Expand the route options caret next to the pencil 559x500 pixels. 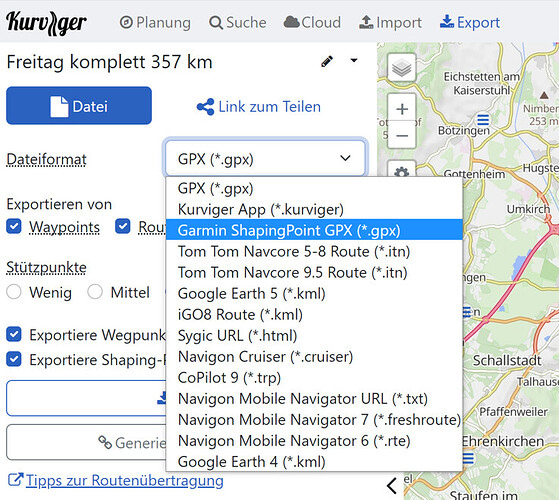tap(354, 61)
